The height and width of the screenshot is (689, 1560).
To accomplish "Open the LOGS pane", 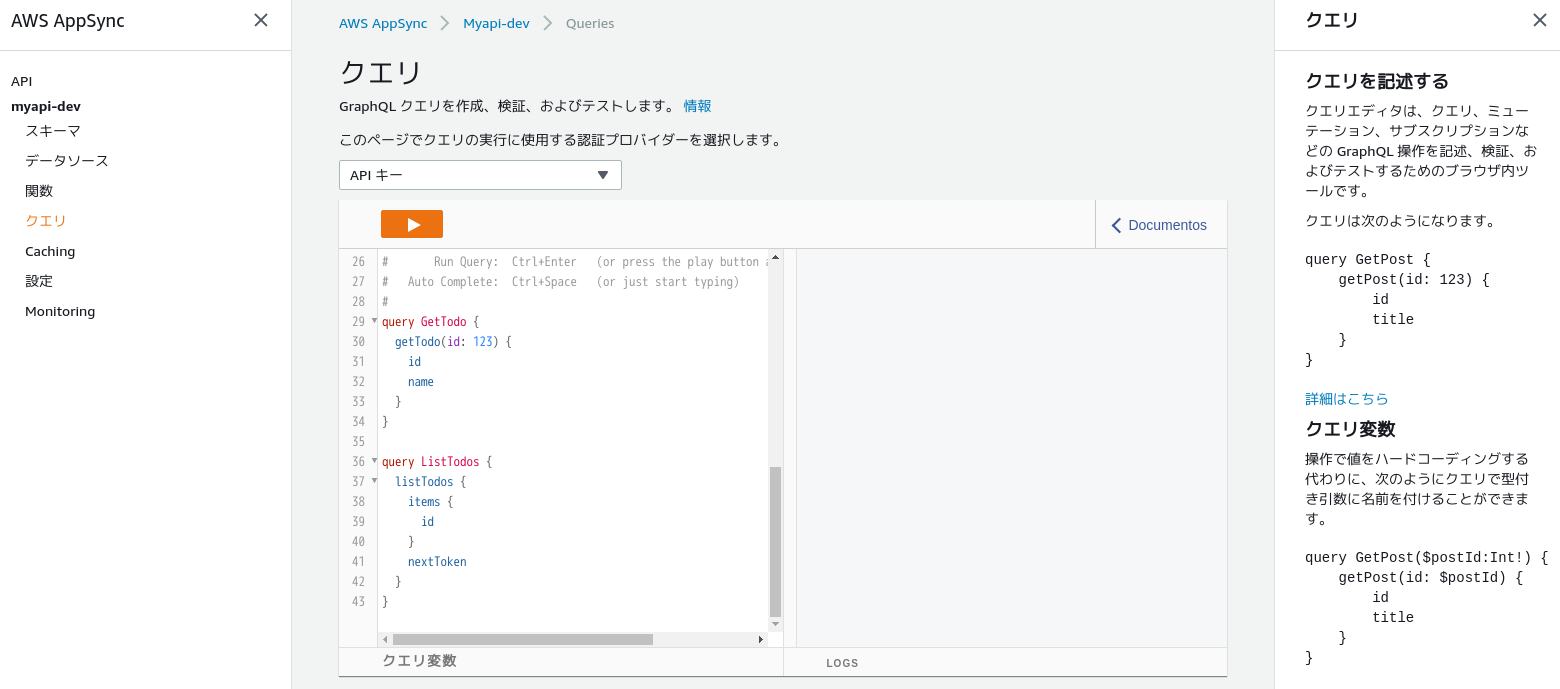I will coord(842,663).
